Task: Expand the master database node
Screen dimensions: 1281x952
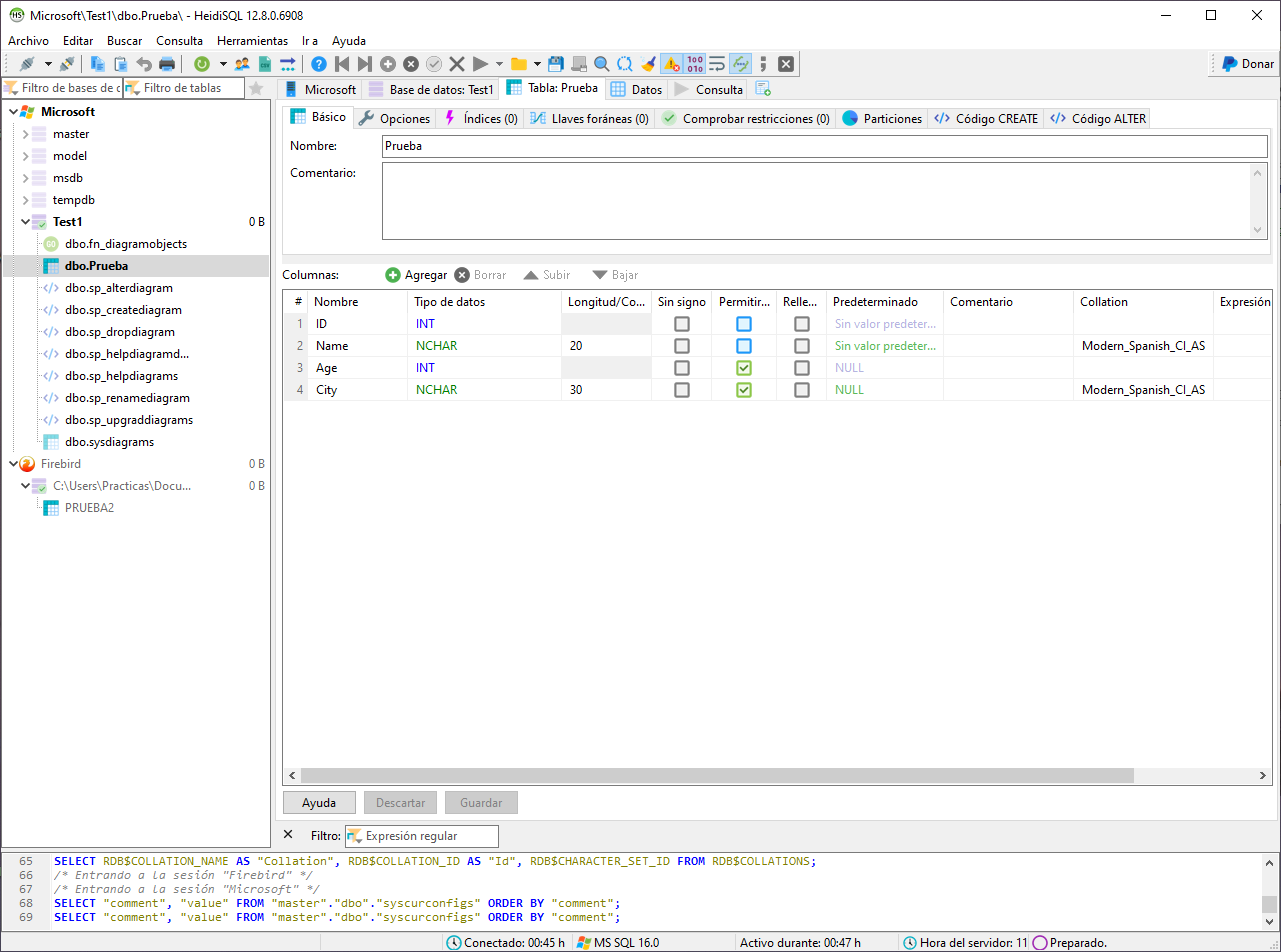Action: pyautogui.click(x=25, y=134)
